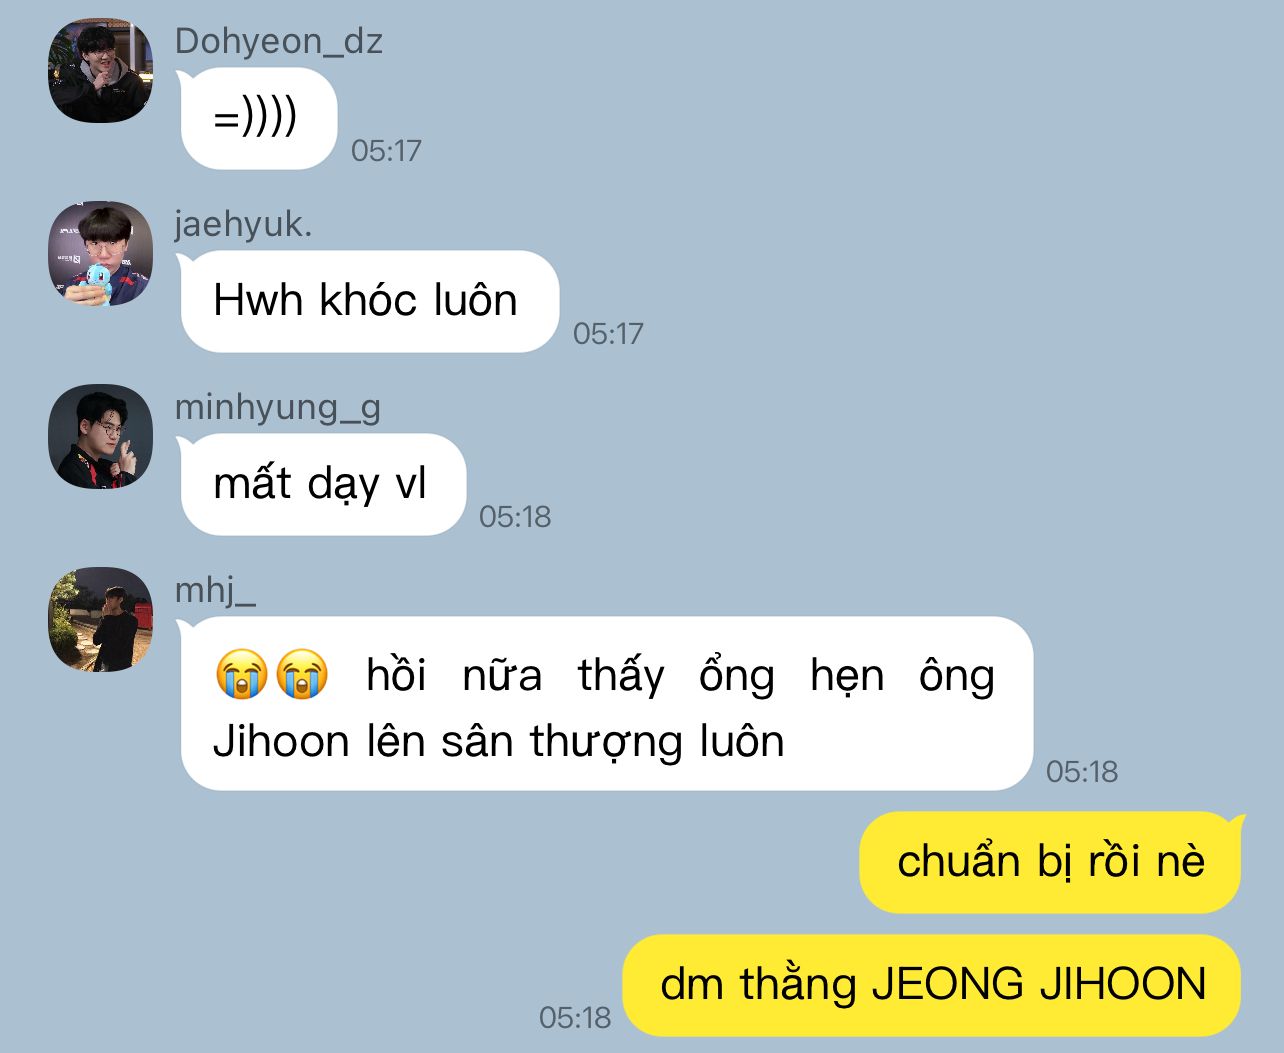
Task: Click the 05:17 timestamp beside jaehyuk.'s message
Action: click(x=608, y=334)
